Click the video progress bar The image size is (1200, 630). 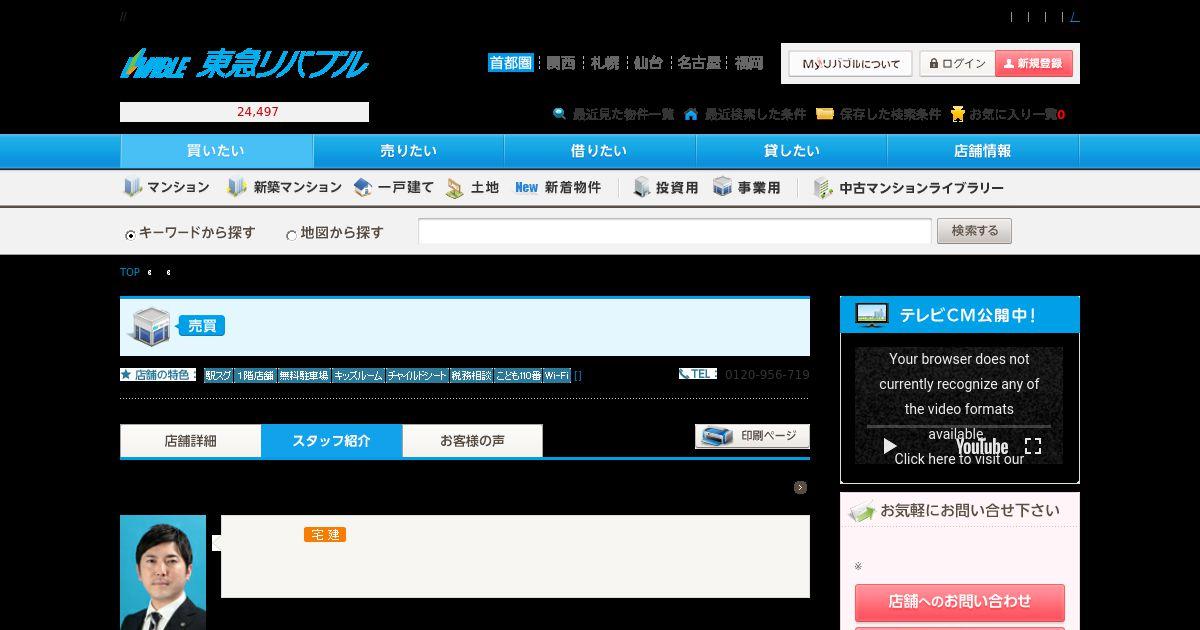click(959, 427)
